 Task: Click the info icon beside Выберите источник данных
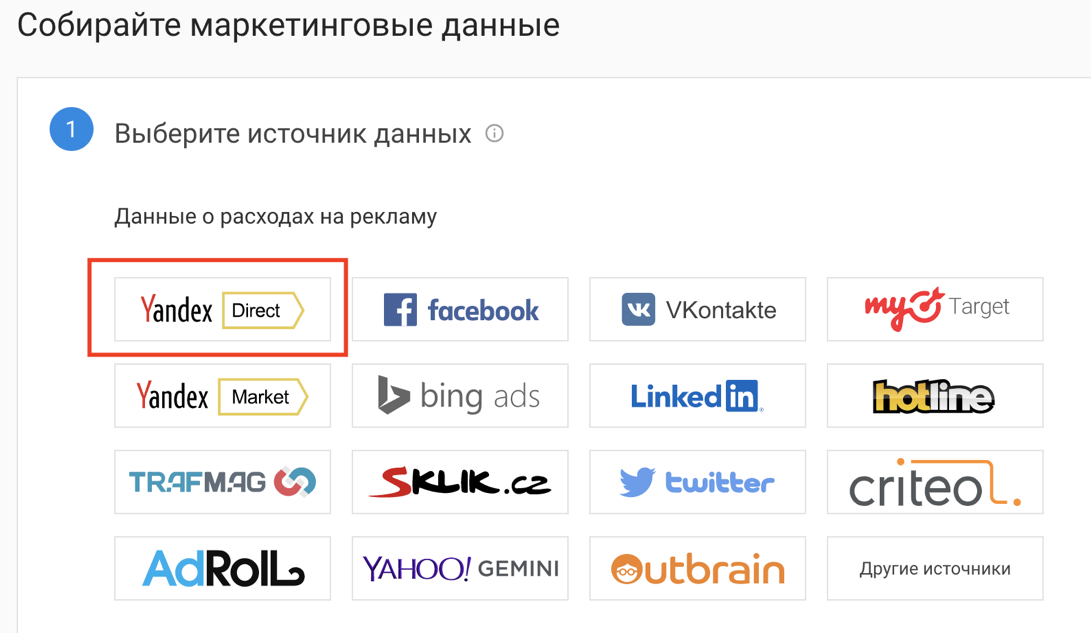click(494, 133)
